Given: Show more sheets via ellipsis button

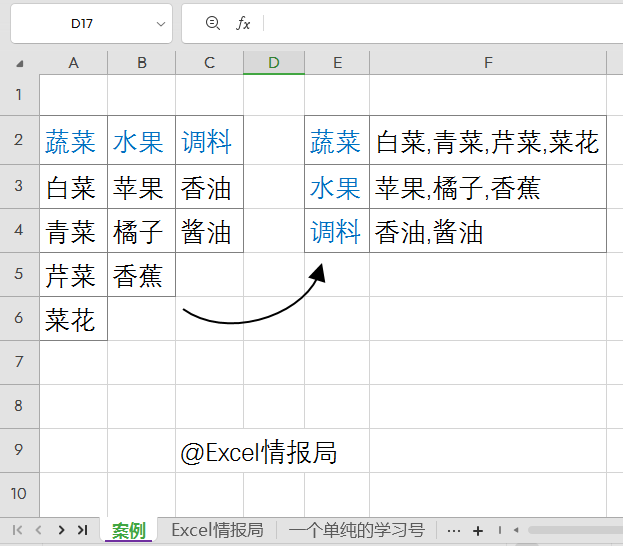Looking at the screenshot, I should (453, 531).
